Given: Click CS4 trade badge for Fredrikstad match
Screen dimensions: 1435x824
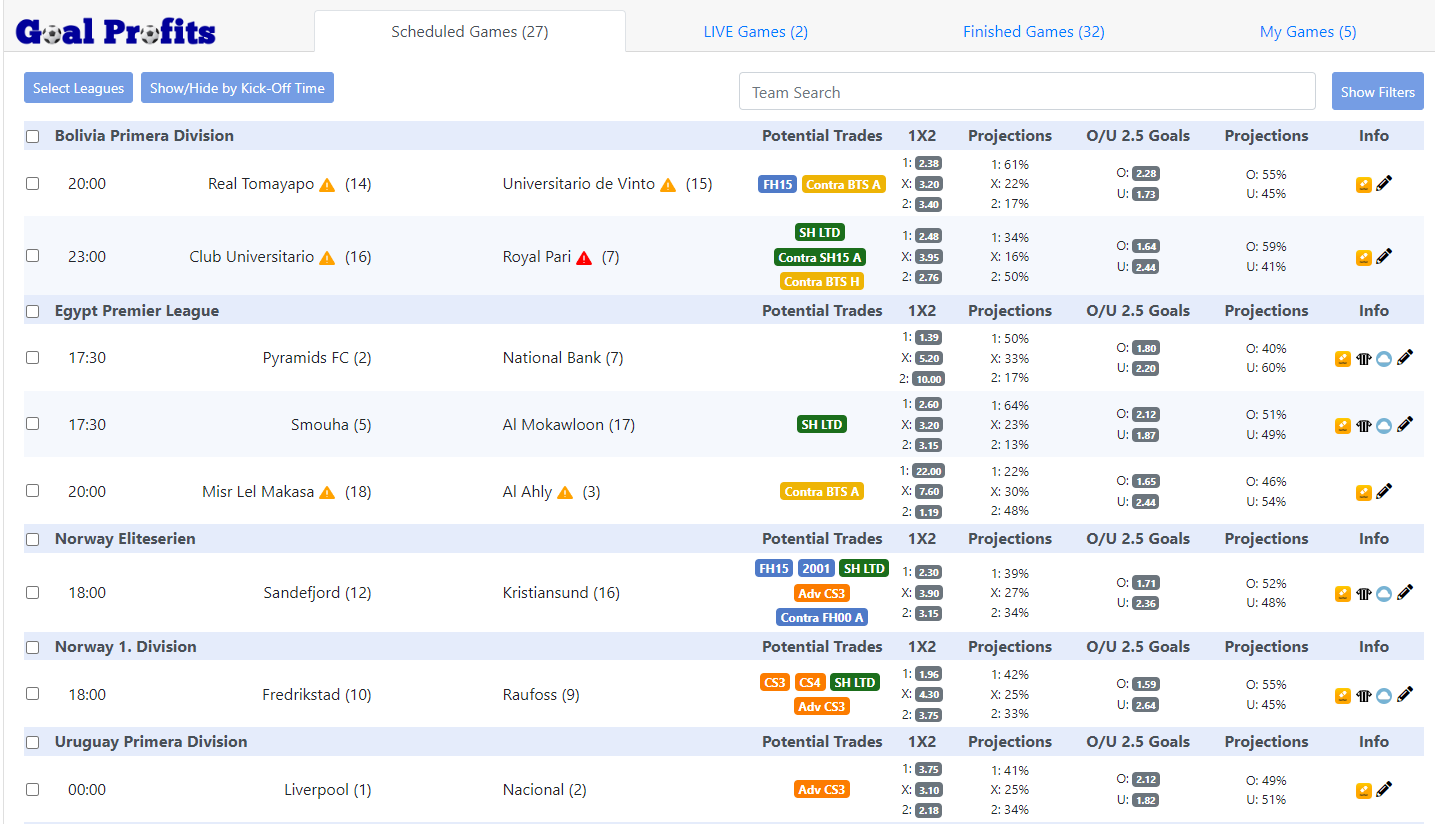Looking at the screenshot, I should (x=810, y=683).
